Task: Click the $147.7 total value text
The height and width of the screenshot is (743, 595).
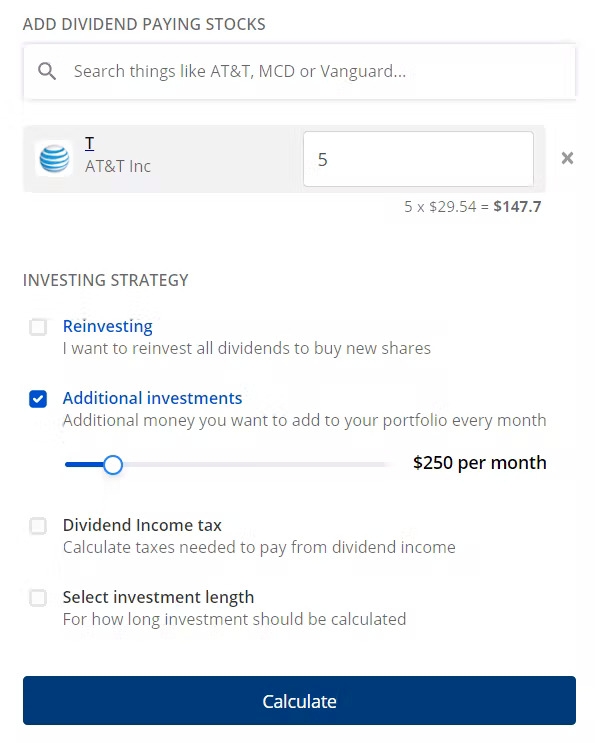Action: [517, 207]
